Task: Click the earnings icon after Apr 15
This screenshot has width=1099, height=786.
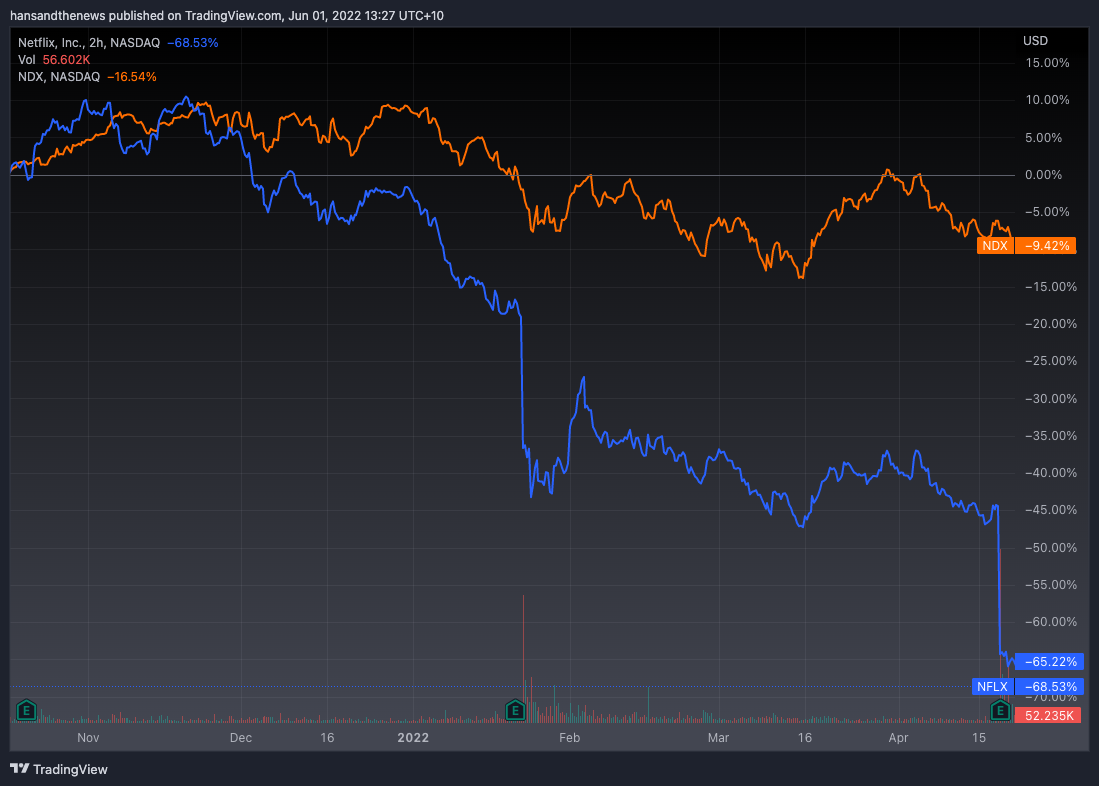Action: click(x=1000, y=710)
